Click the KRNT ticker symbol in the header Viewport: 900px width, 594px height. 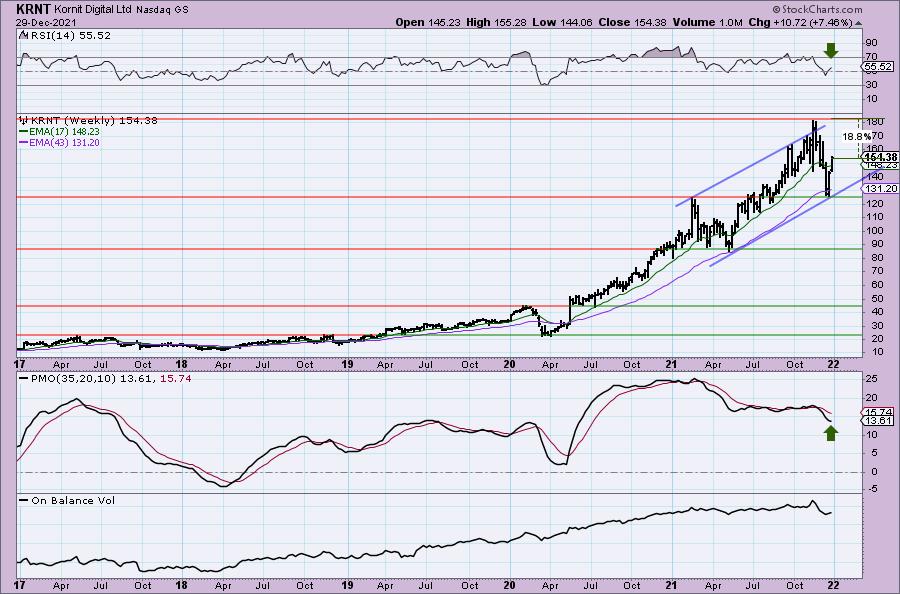(34, 9)
